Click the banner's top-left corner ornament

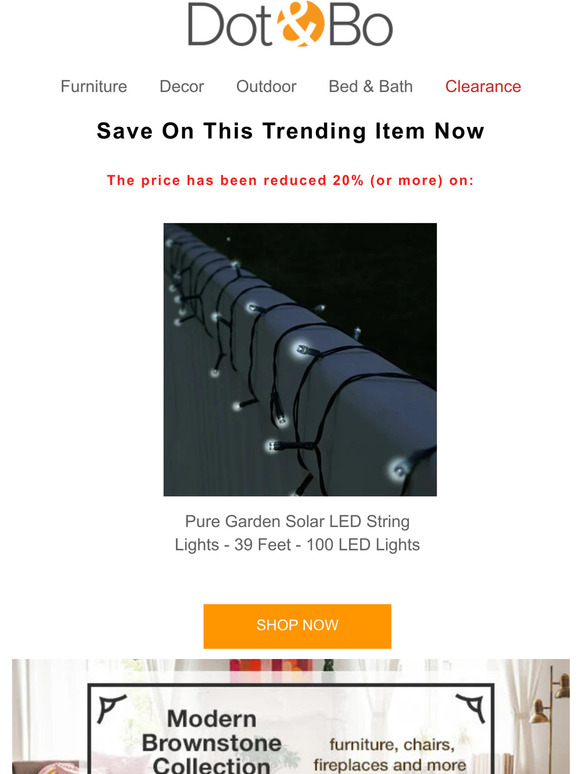pyautogui.click(x=112, y=708)
